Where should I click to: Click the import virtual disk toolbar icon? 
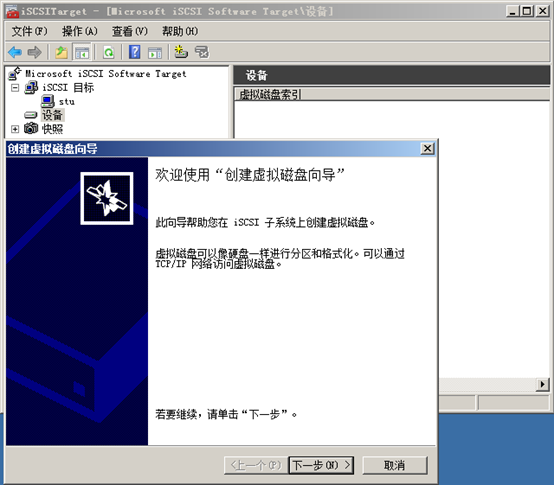tap(202, 52)
